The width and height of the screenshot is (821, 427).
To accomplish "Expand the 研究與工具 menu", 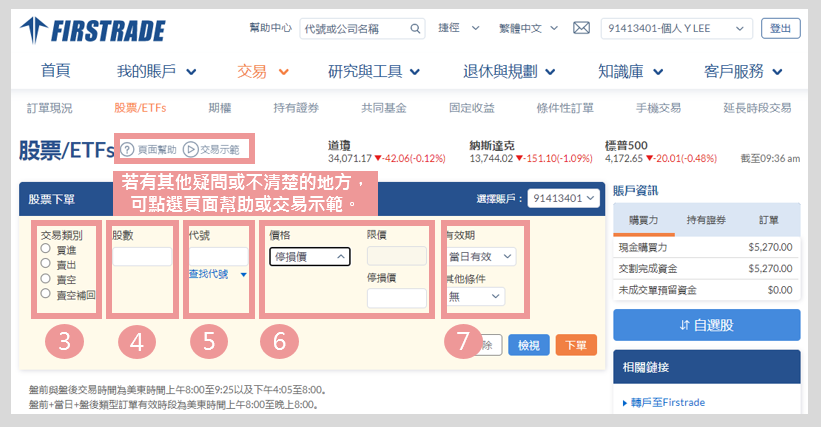I will [x=374, y=71].
